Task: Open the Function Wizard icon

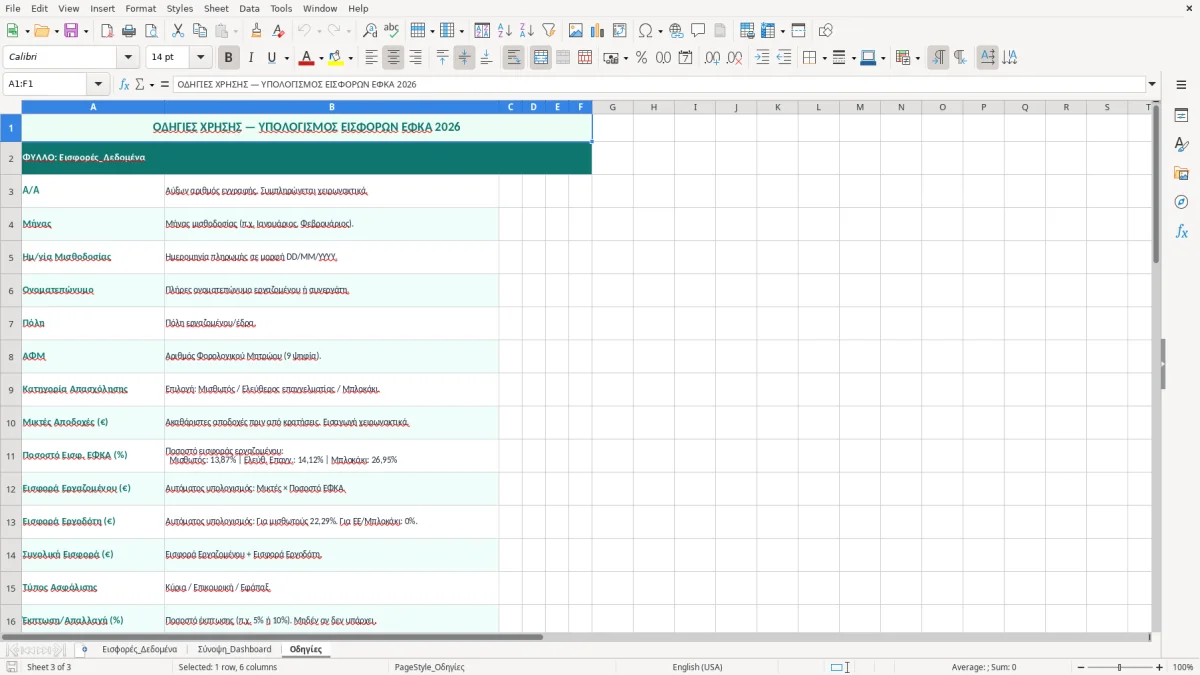Action: (x=124, y=85)
